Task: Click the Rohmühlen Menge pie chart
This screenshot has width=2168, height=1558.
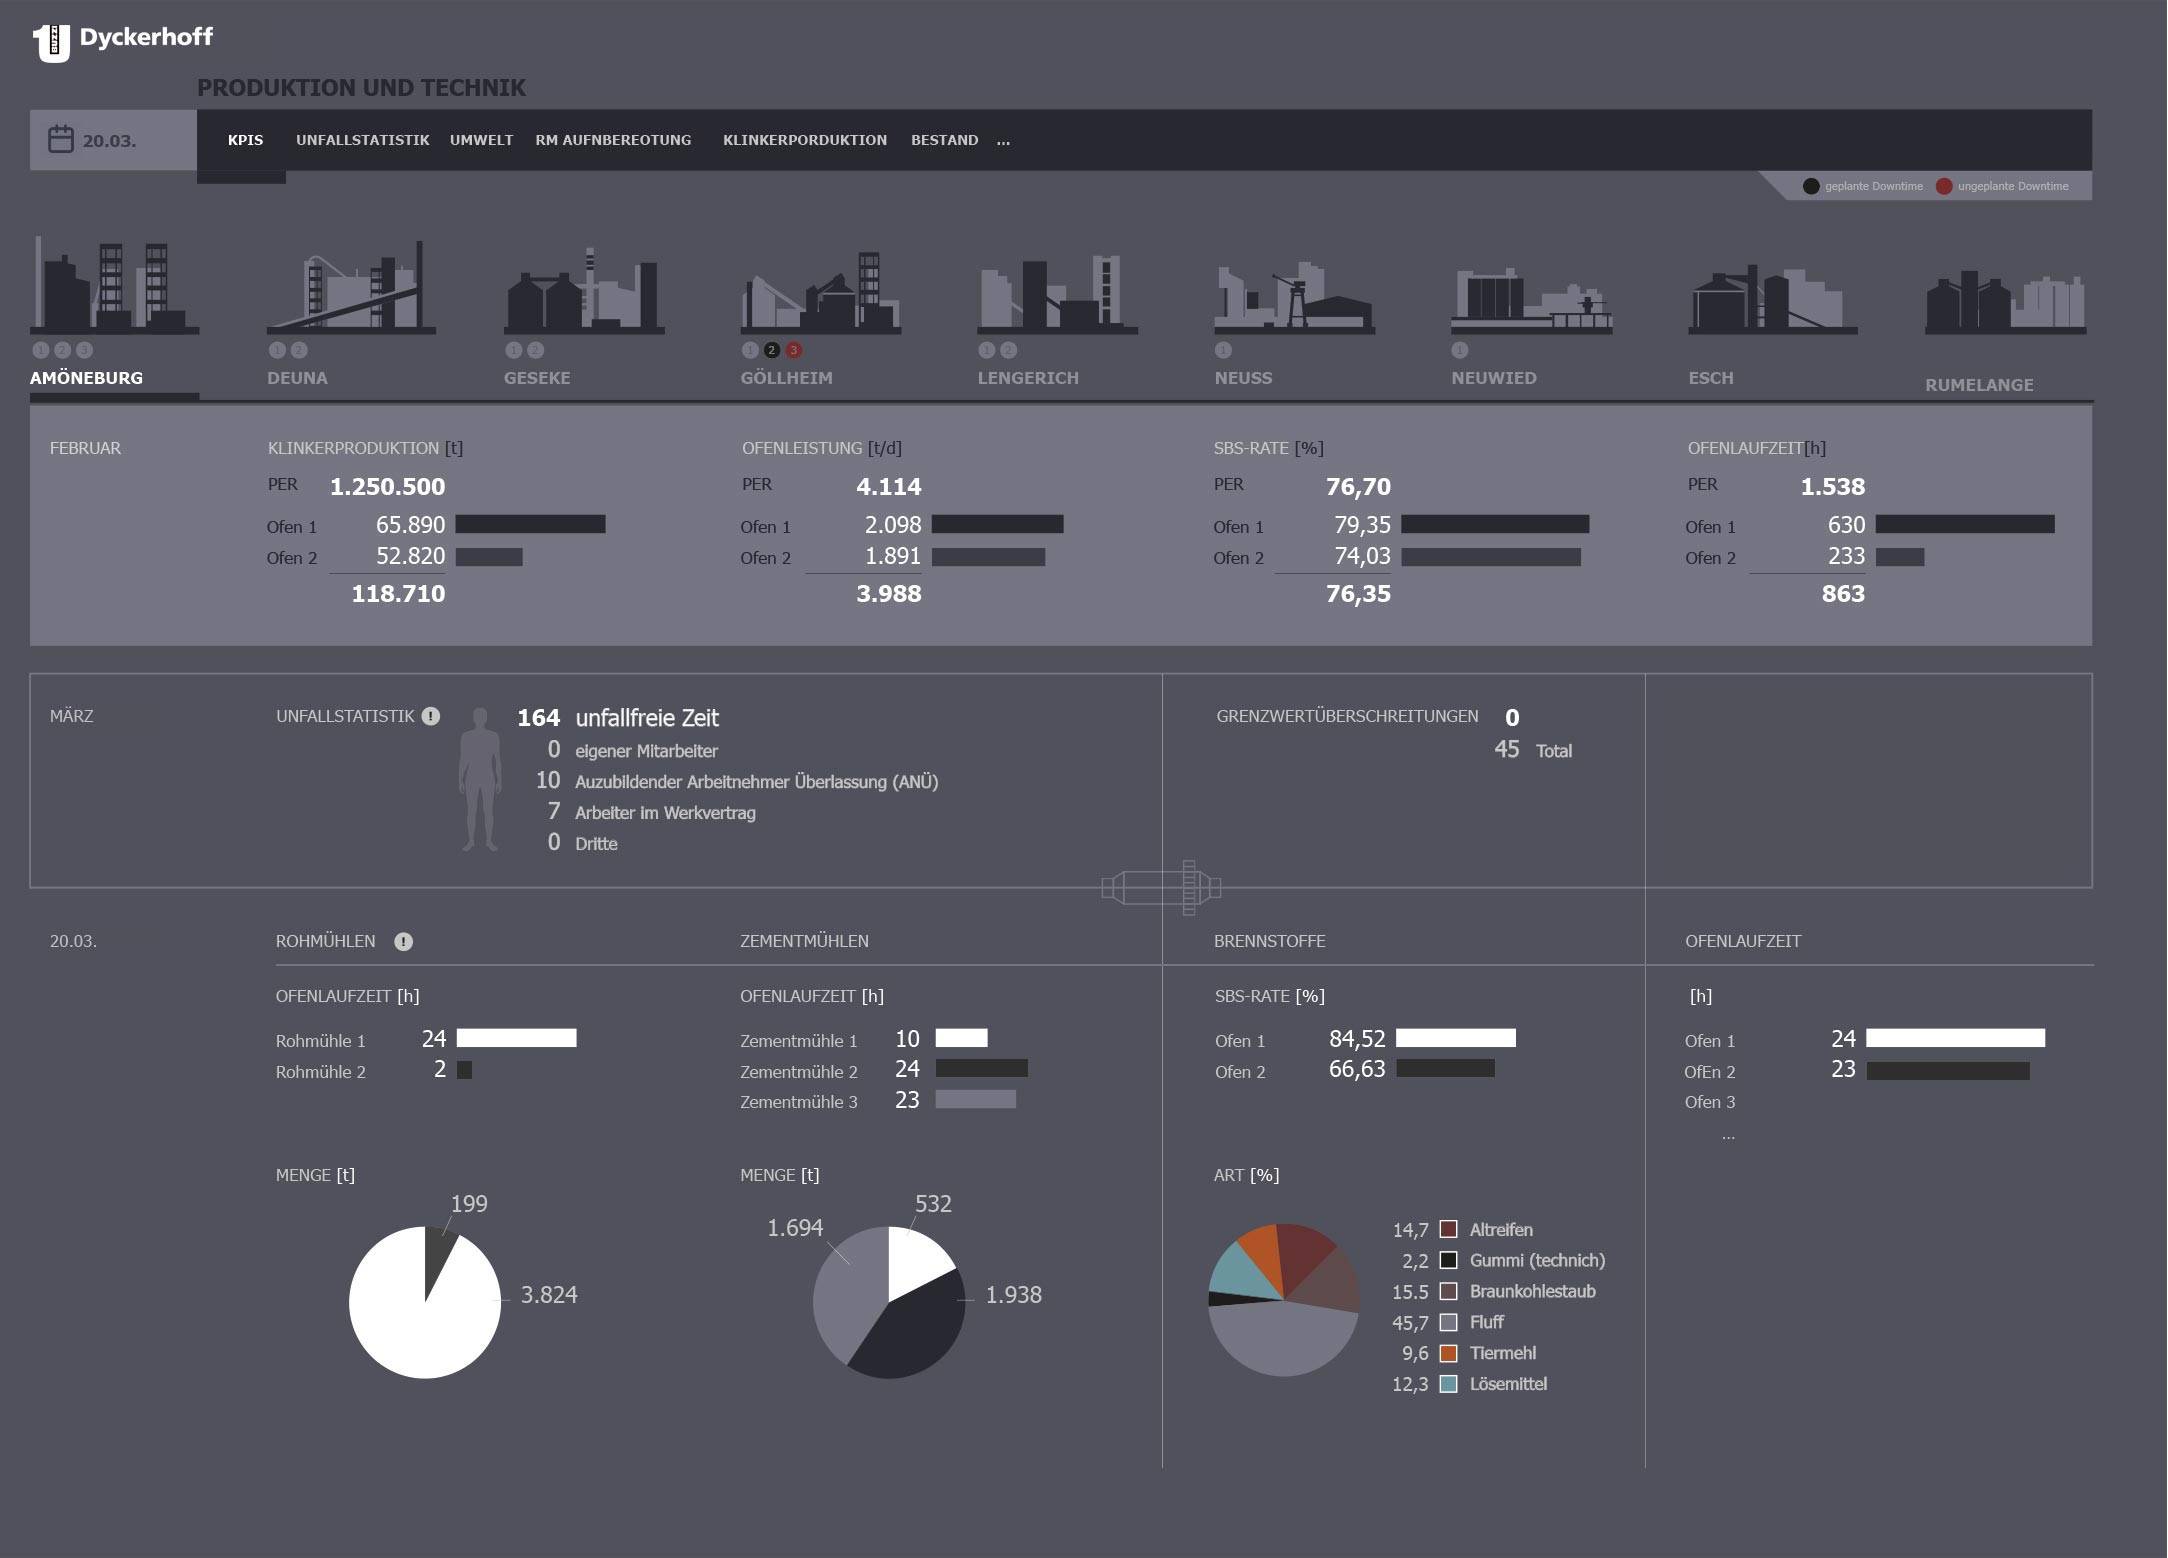Action: click(x=425, y=1302)
